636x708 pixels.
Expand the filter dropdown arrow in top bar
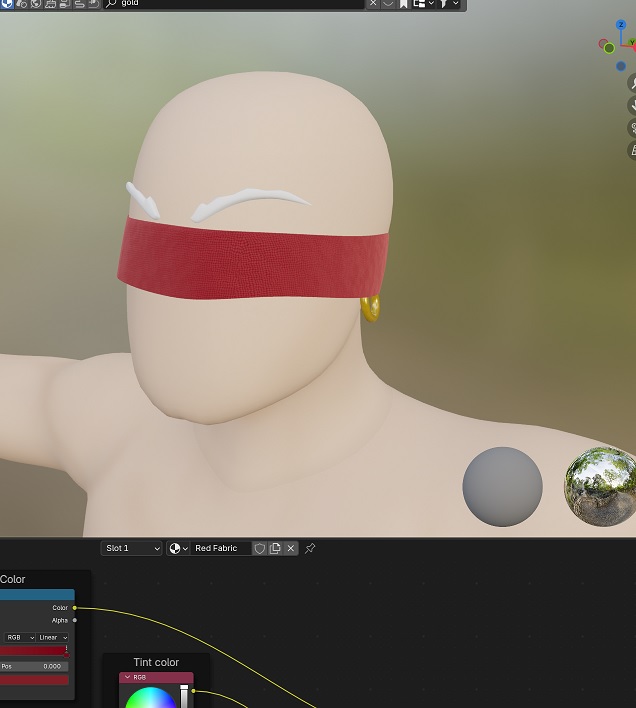pyautogui.click(x=456, y=4)
